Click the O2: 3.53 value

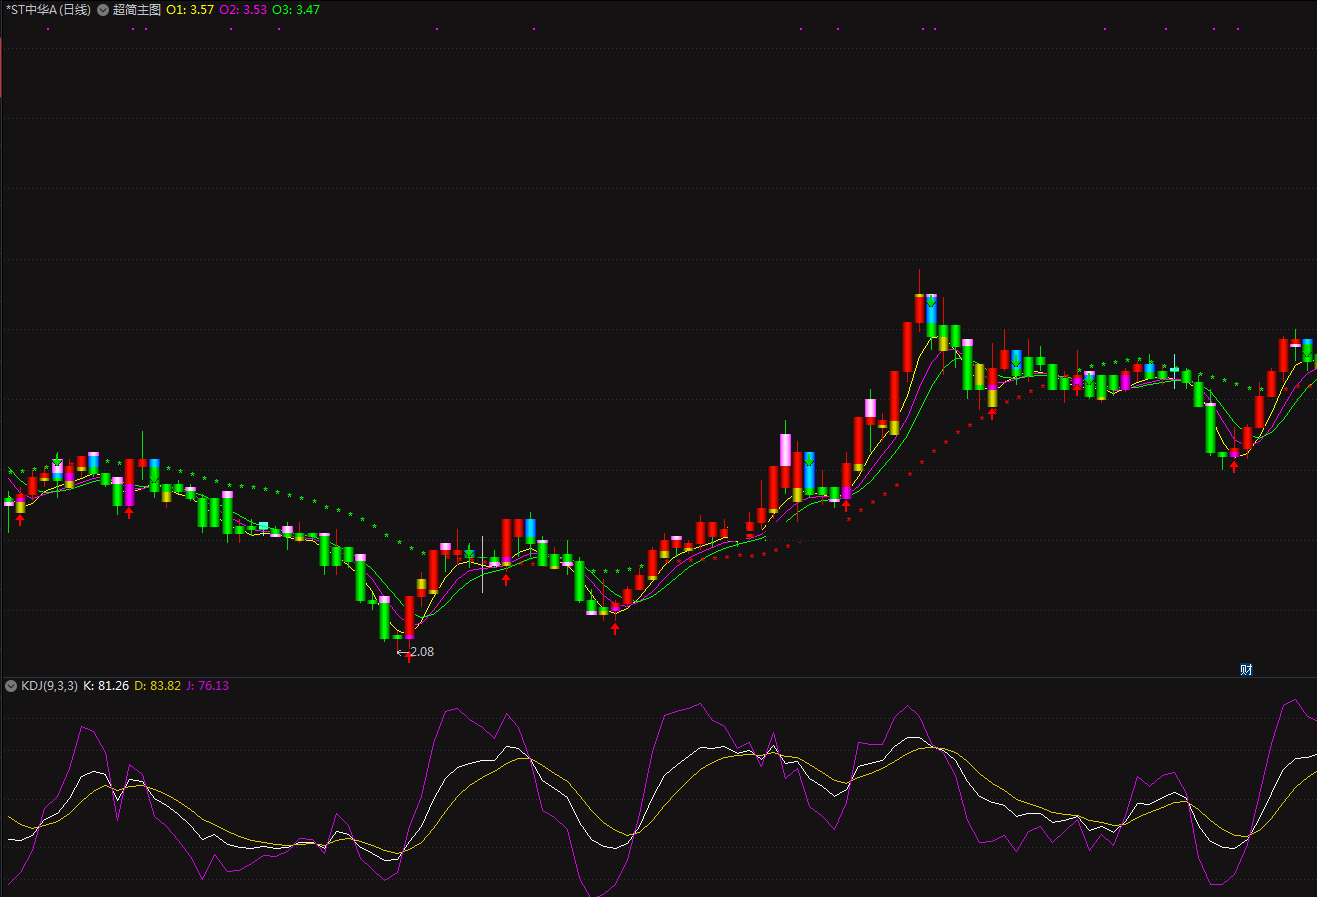pyautogui.click(x=243, y=10)
